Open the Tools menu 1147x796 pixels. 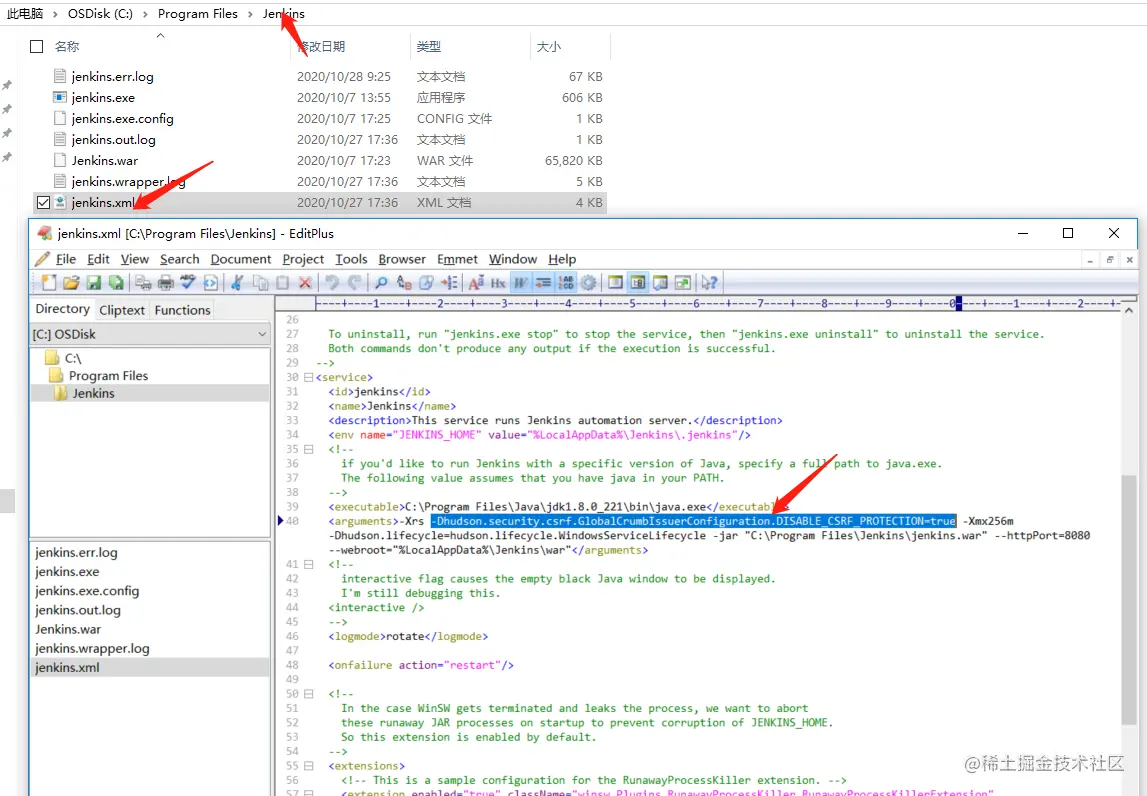[x=351, y=259]
